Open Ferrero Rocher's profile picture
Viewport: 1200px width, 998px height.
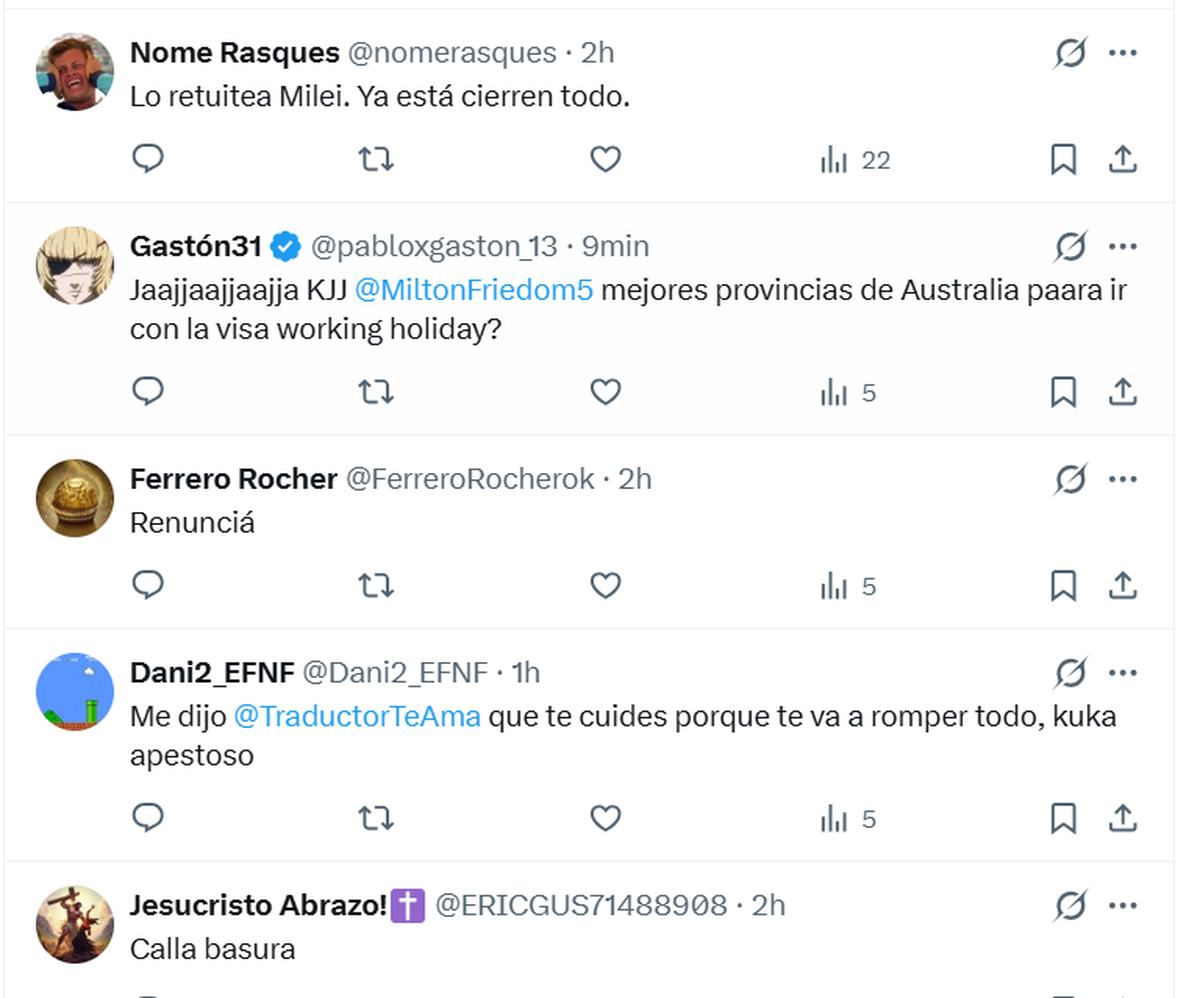(x=75, y=498)
